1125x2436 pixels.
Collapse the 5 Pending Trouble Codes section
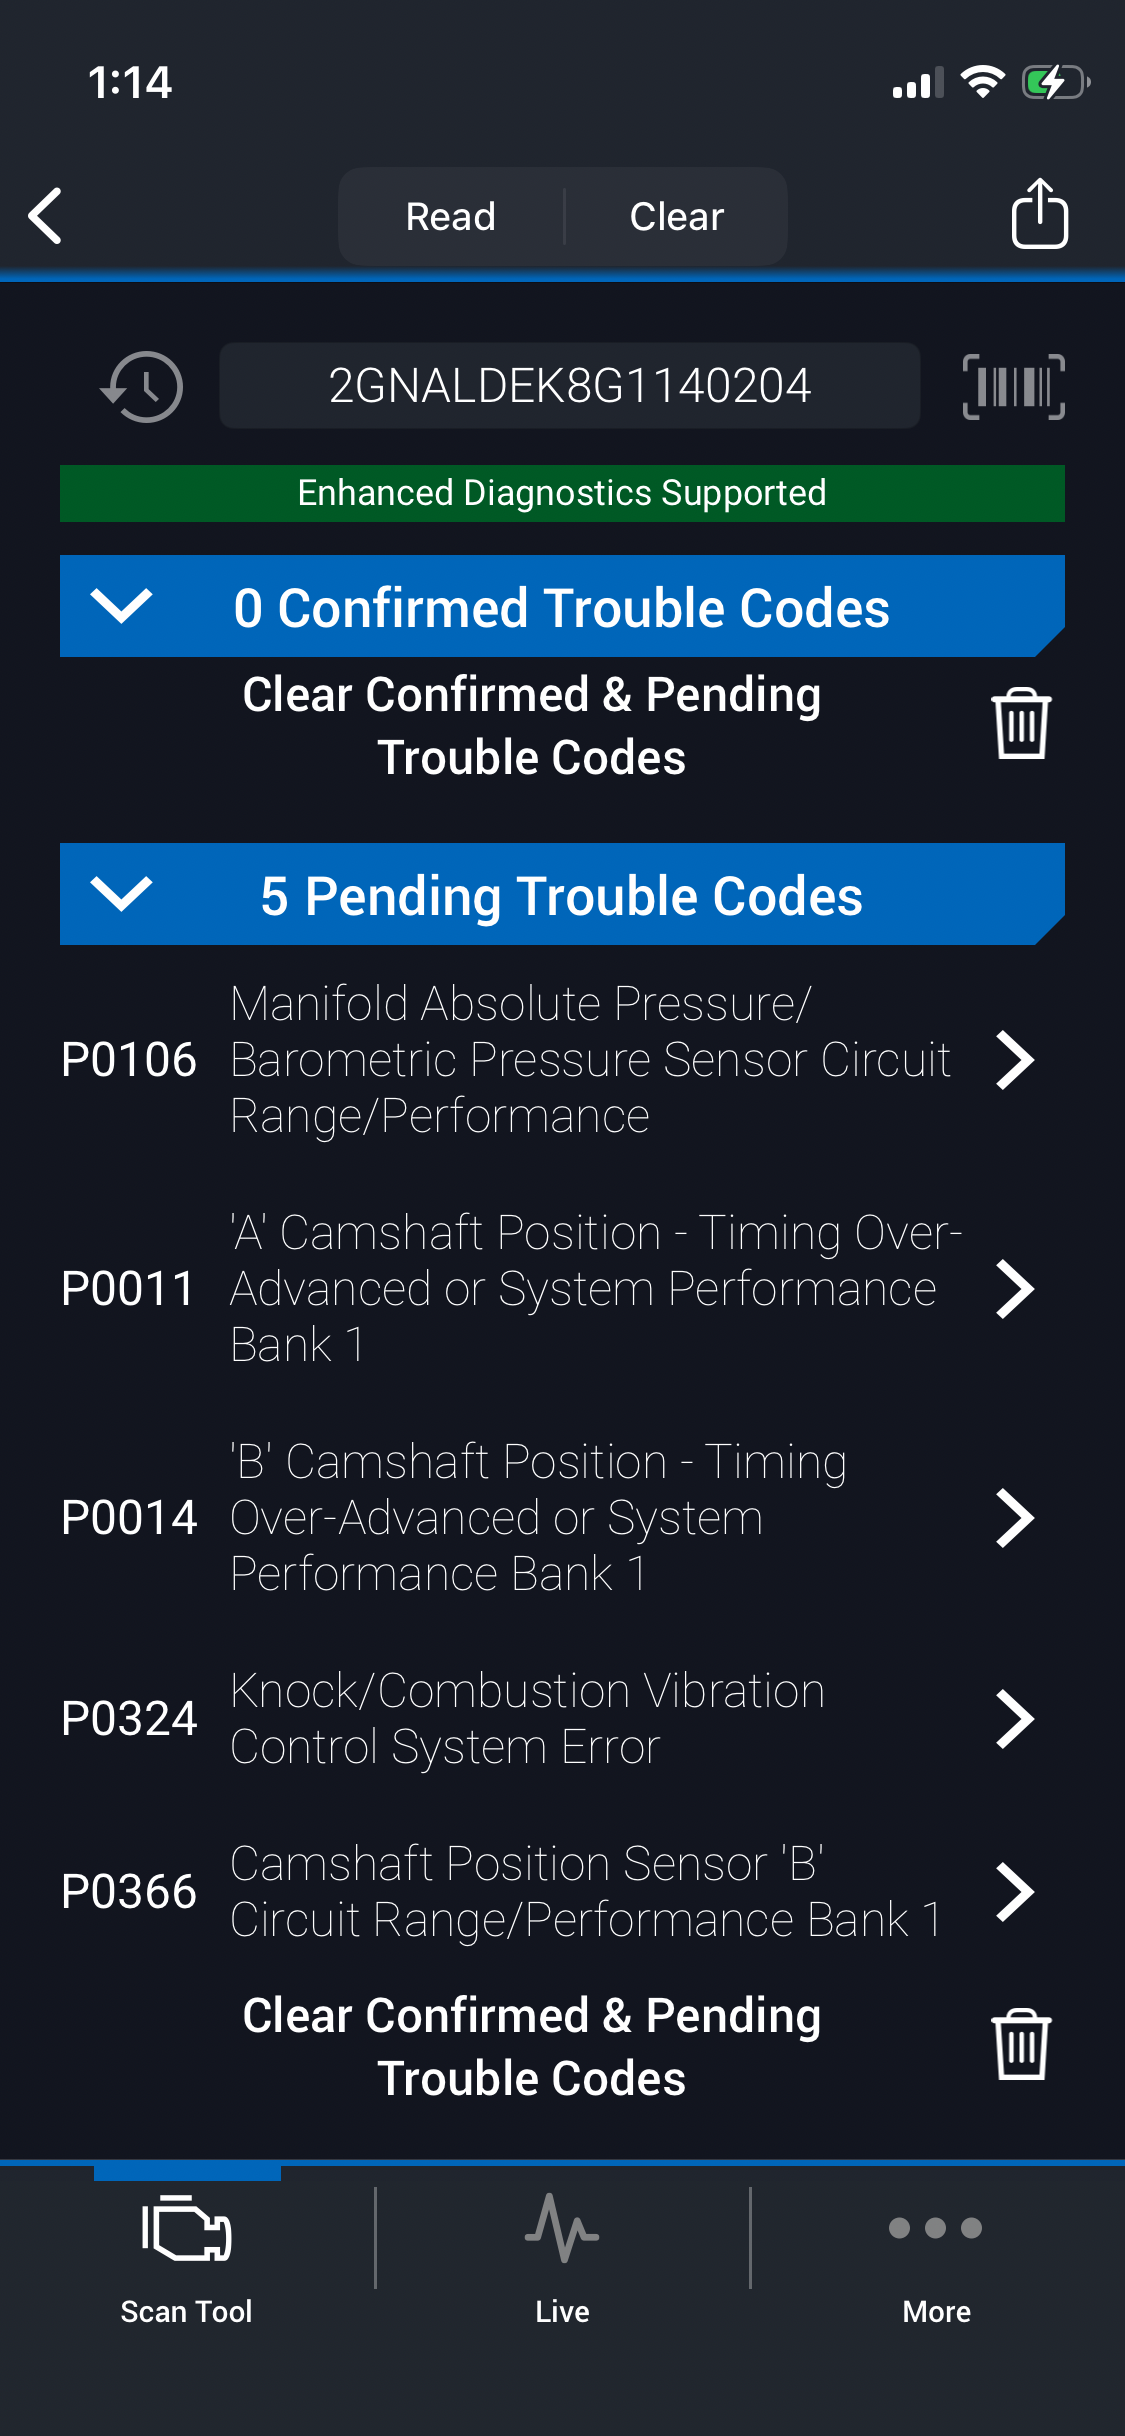coord(121,894)
